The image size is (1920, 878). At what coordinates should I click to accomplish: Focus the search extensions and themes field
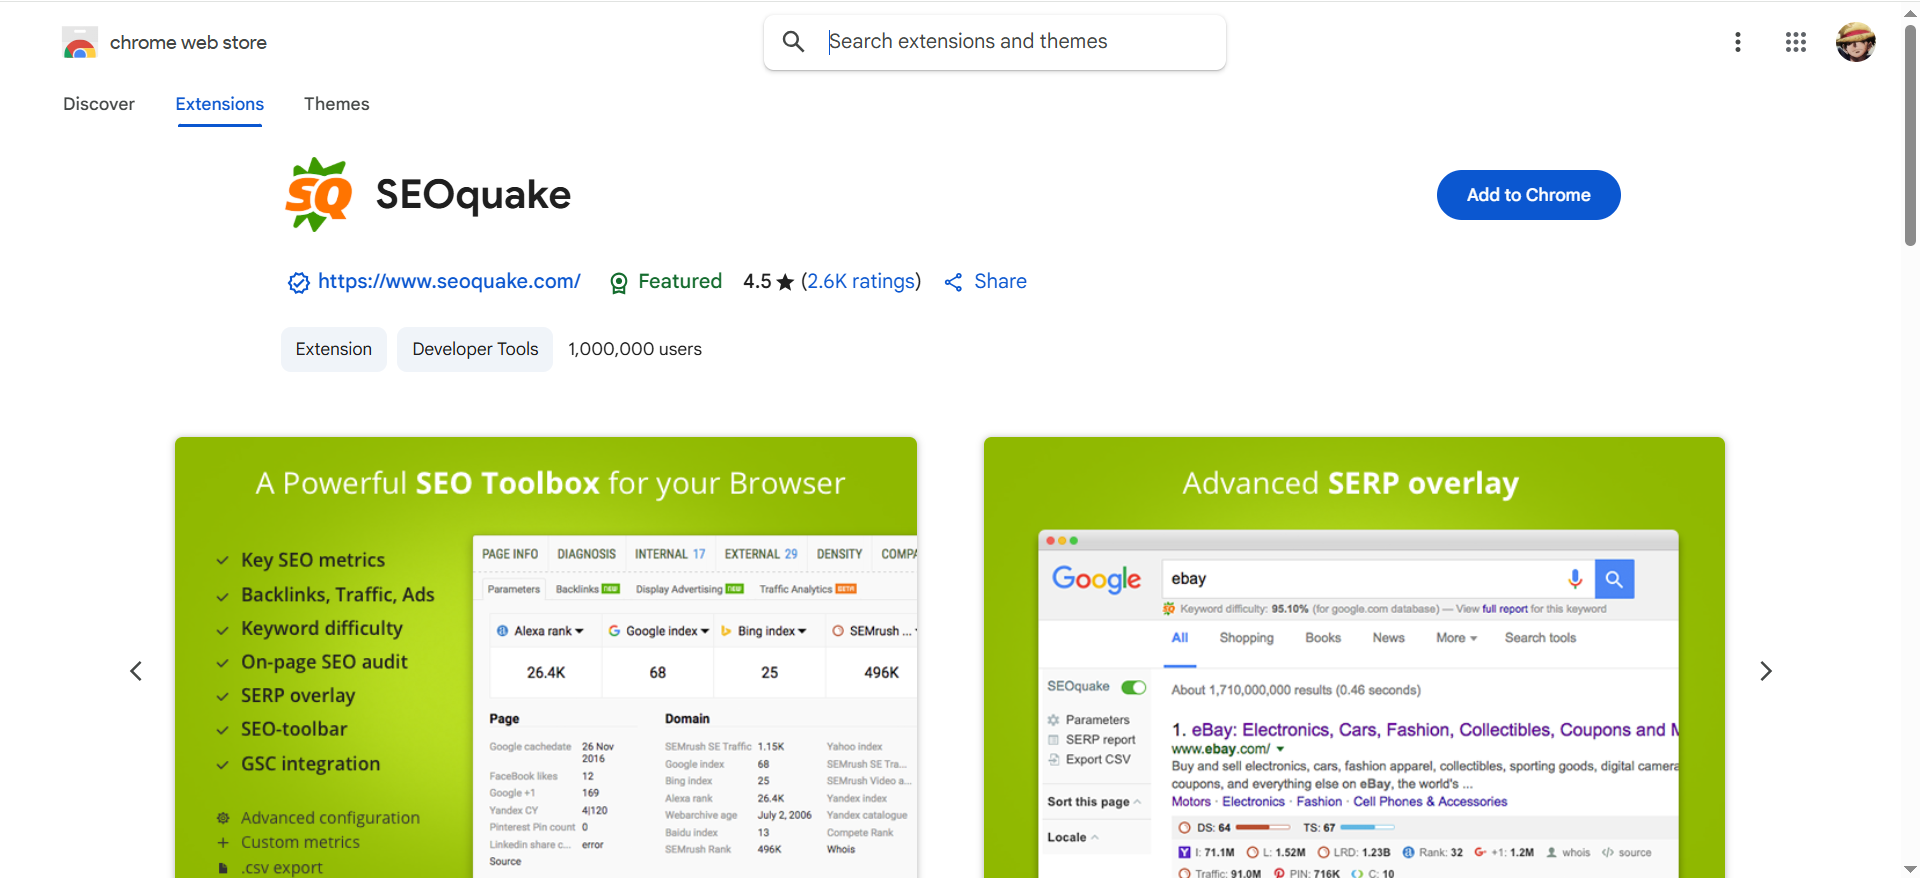(995, 42)
